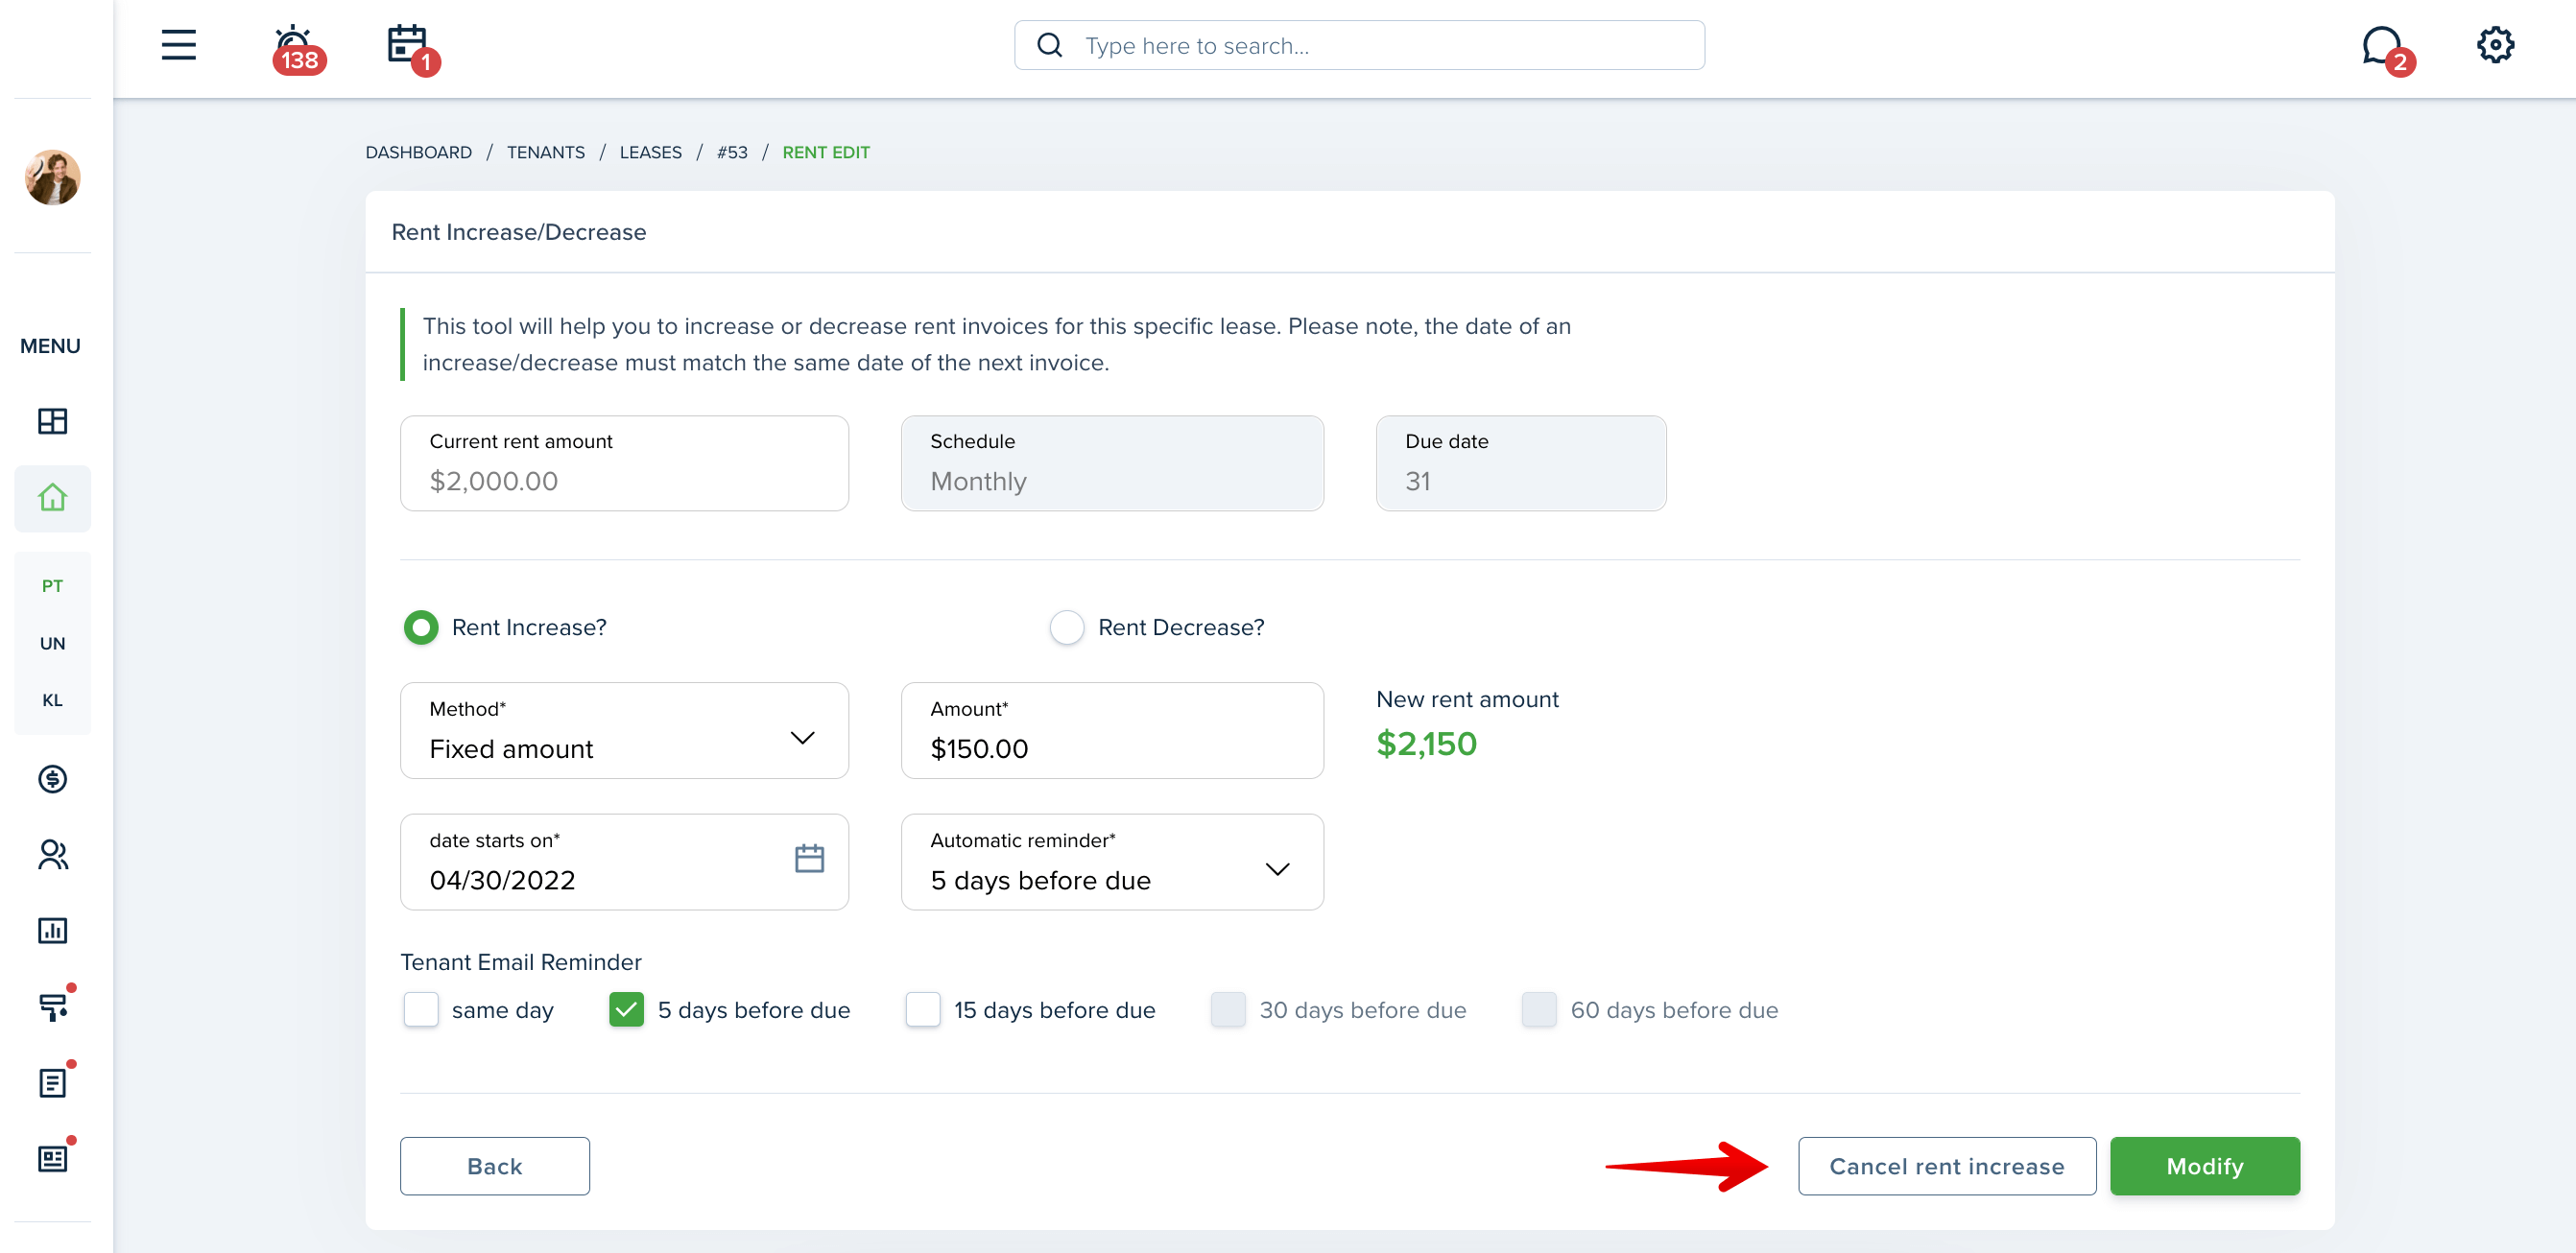Click the search box
Viewport: 2576px width, 1253px height.
point(1359,45)
